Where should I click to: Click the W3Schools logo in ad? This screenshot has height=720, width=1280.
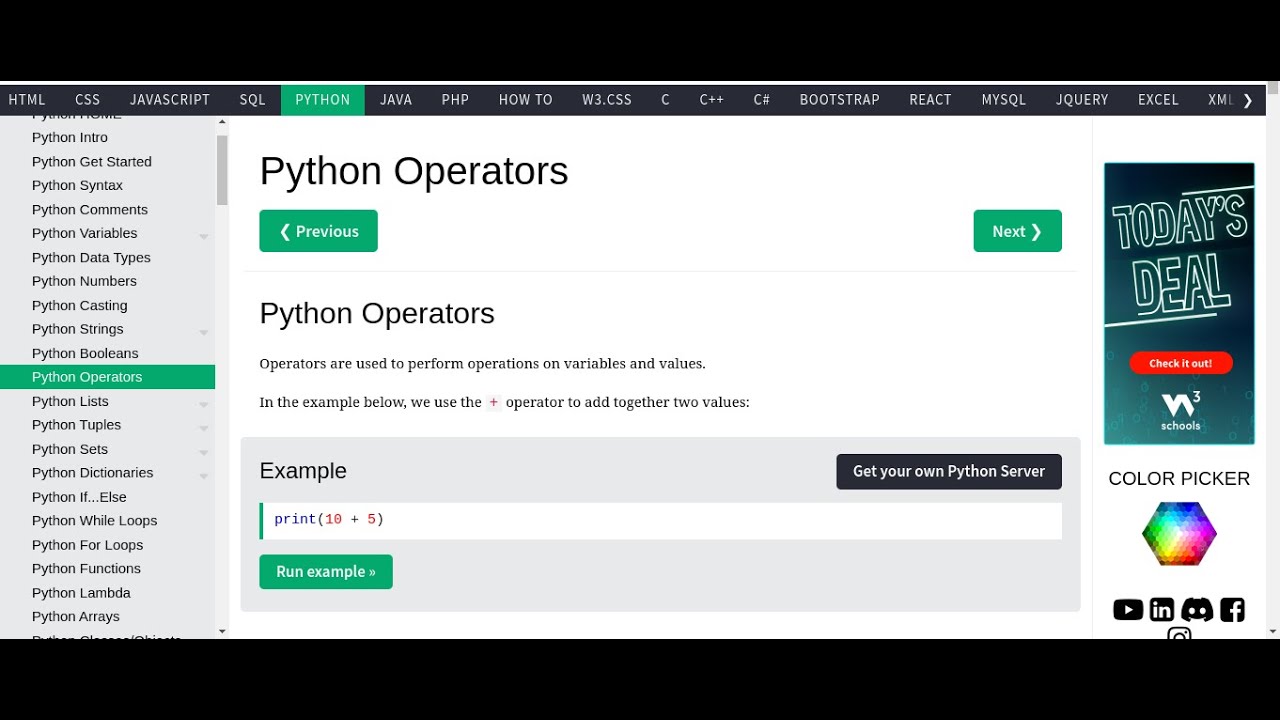point(1180,411)
